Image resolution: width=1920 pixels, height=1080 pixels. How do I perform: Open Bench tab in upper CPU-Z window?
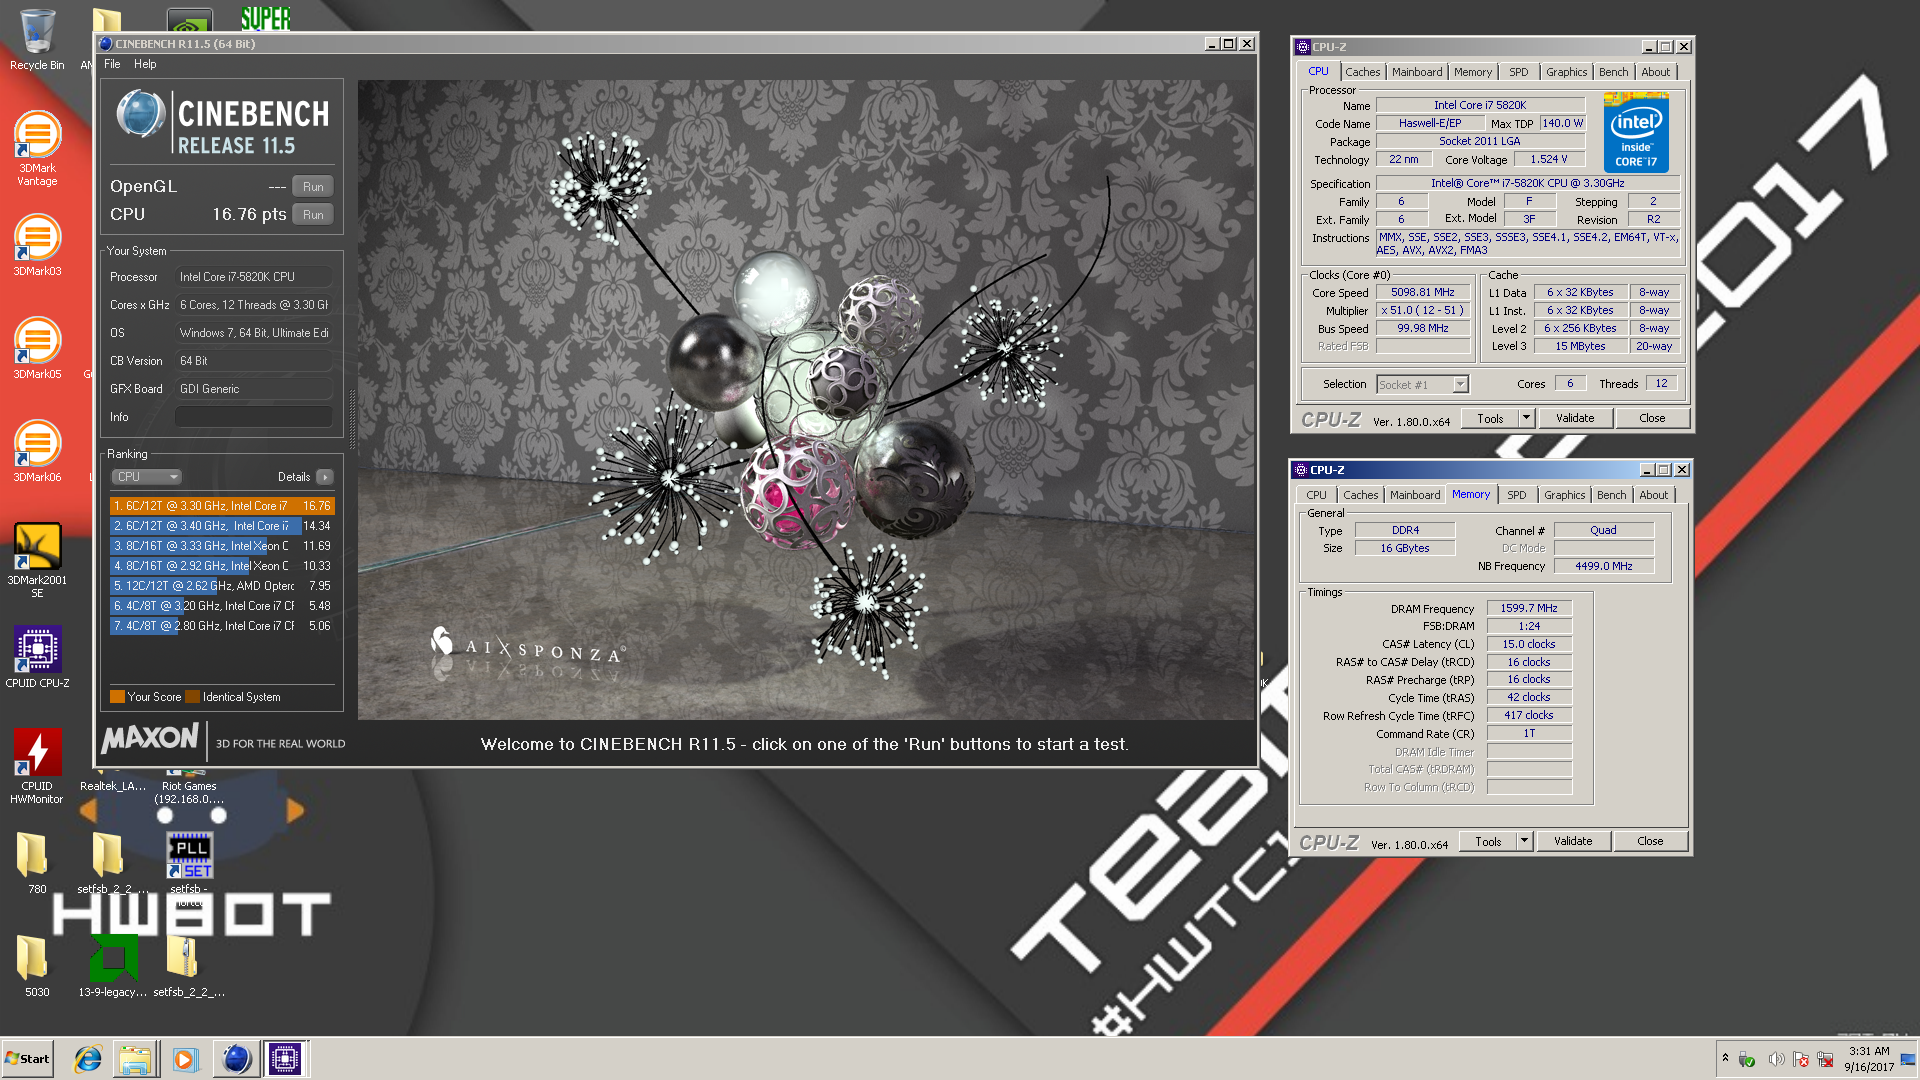click(1613, 72)
